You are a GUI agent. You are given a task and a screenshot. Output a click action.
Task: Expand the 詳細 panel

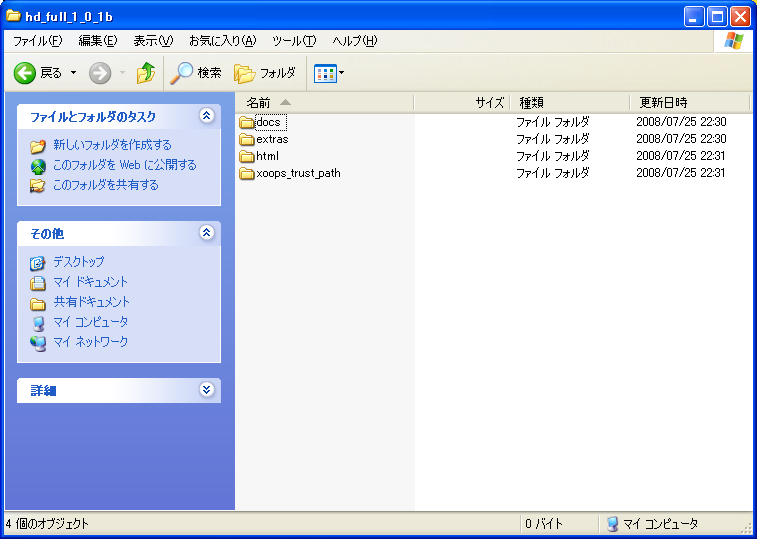[x=207, y=389]
